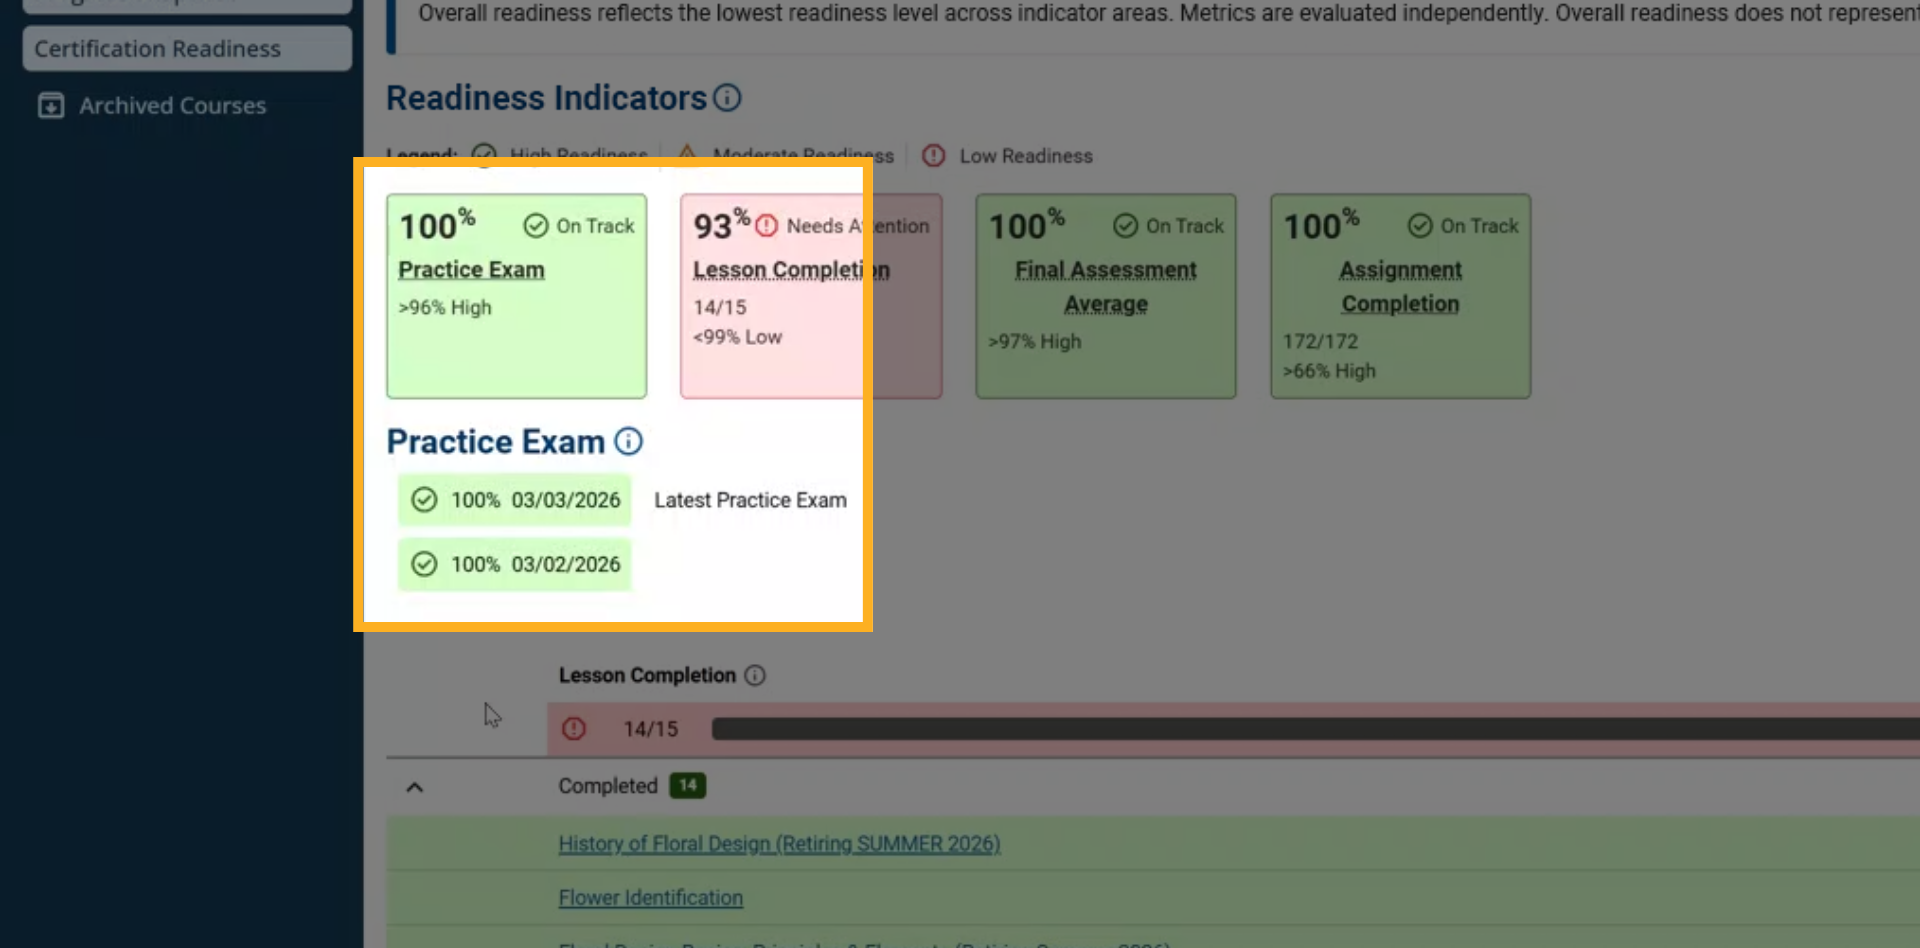The image size is (1920, 948).
Task: Click the Readiness Indicators info icon
Action: pyautogui.click(x=728, y=98)
